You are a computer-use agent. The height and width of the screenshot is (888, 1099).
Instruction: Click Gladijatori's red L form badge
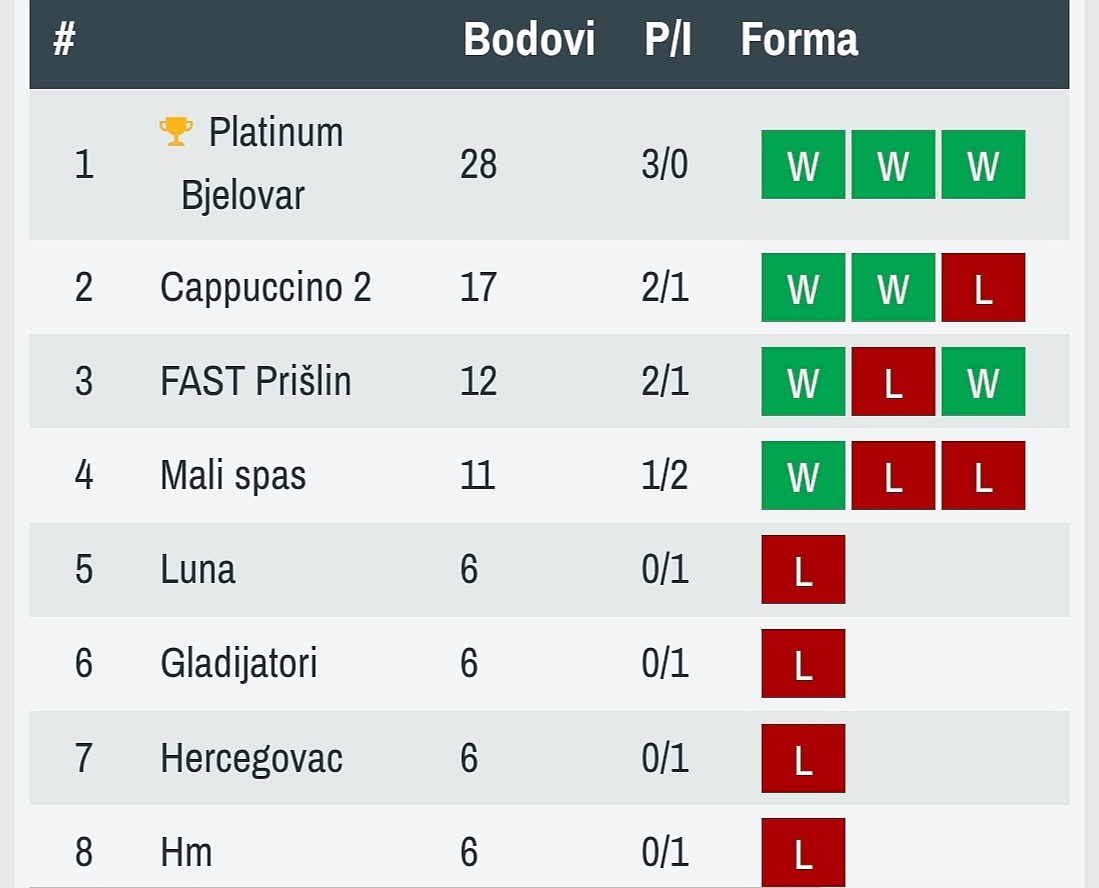point(803,663)
